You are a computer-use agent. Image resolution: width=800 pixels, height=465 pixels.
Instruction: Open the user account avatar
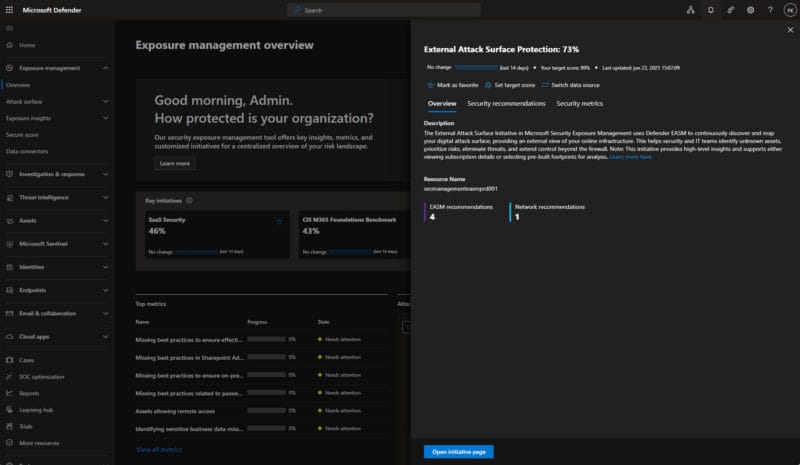point(790,10)
